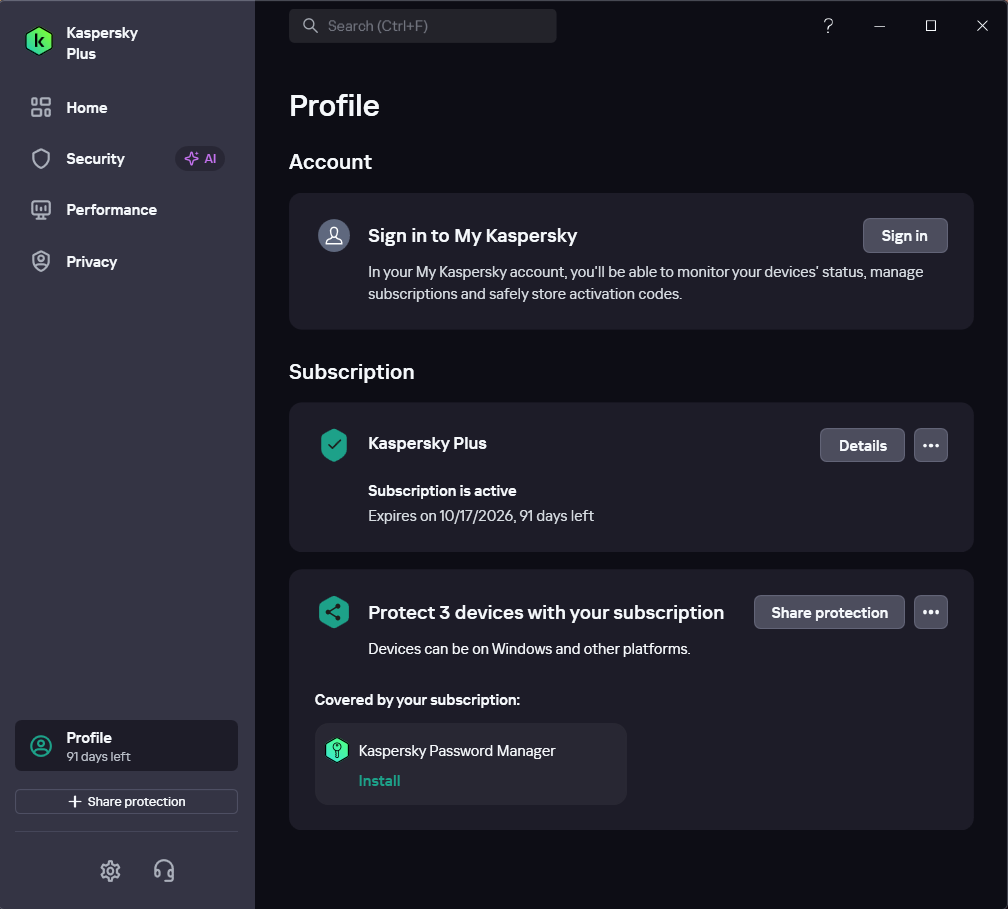View subscription Details
The image size is (1008, 909).
coord(862,445)
